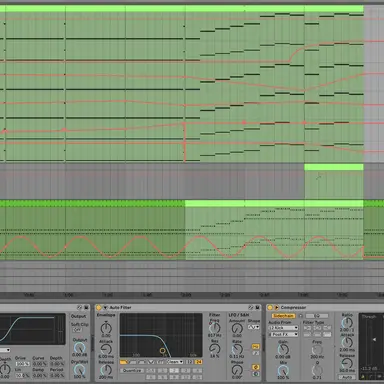This screenshot has height=384, width=384.
Task: Click the Saturator Output knob
Action: pos(79,348)
